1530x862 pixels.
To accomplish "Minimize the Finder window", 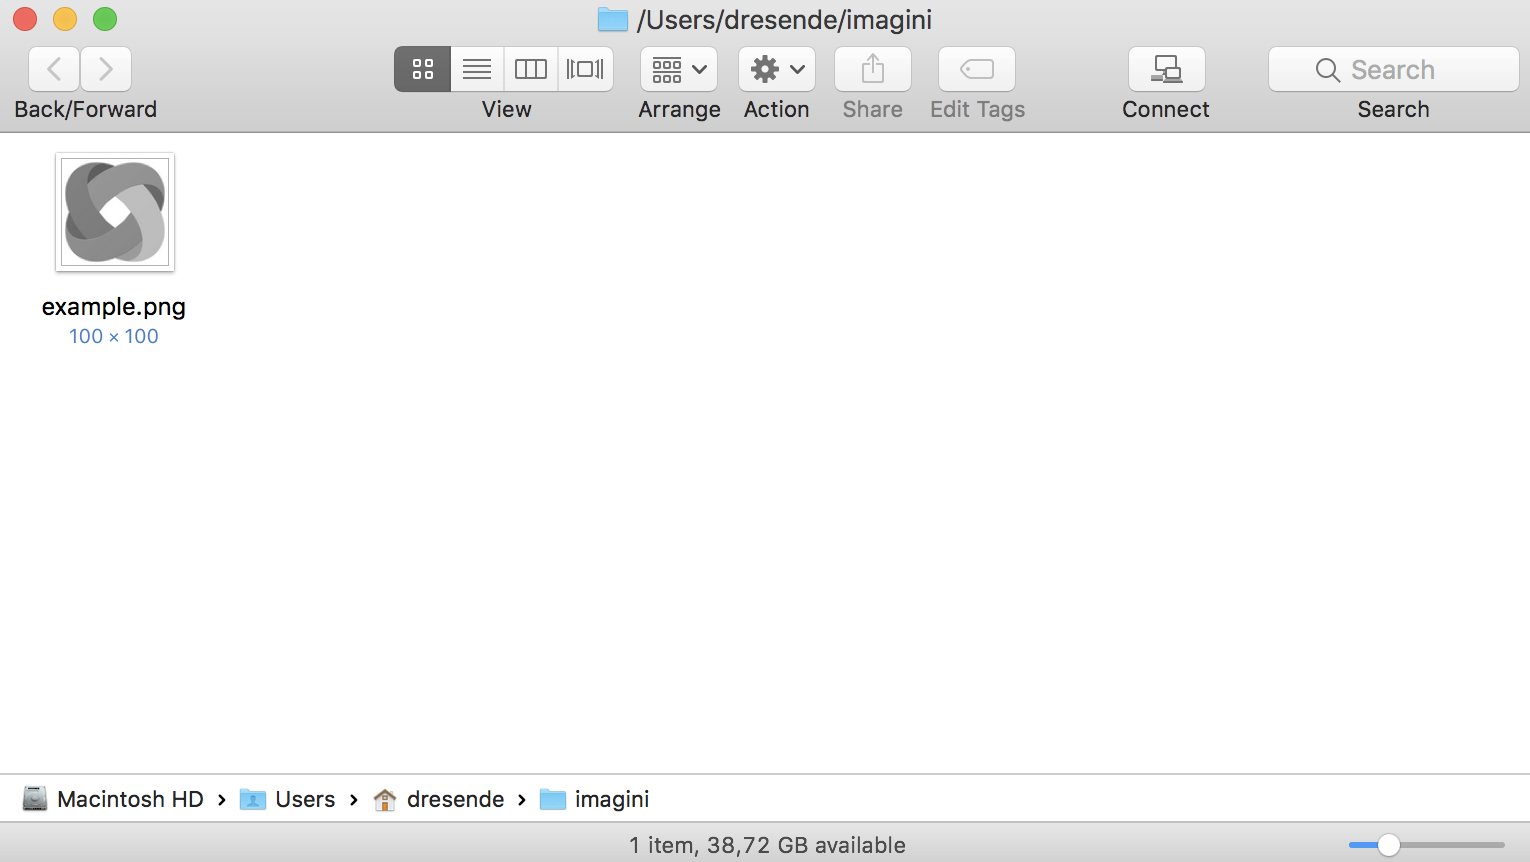I will click(65, 19).
